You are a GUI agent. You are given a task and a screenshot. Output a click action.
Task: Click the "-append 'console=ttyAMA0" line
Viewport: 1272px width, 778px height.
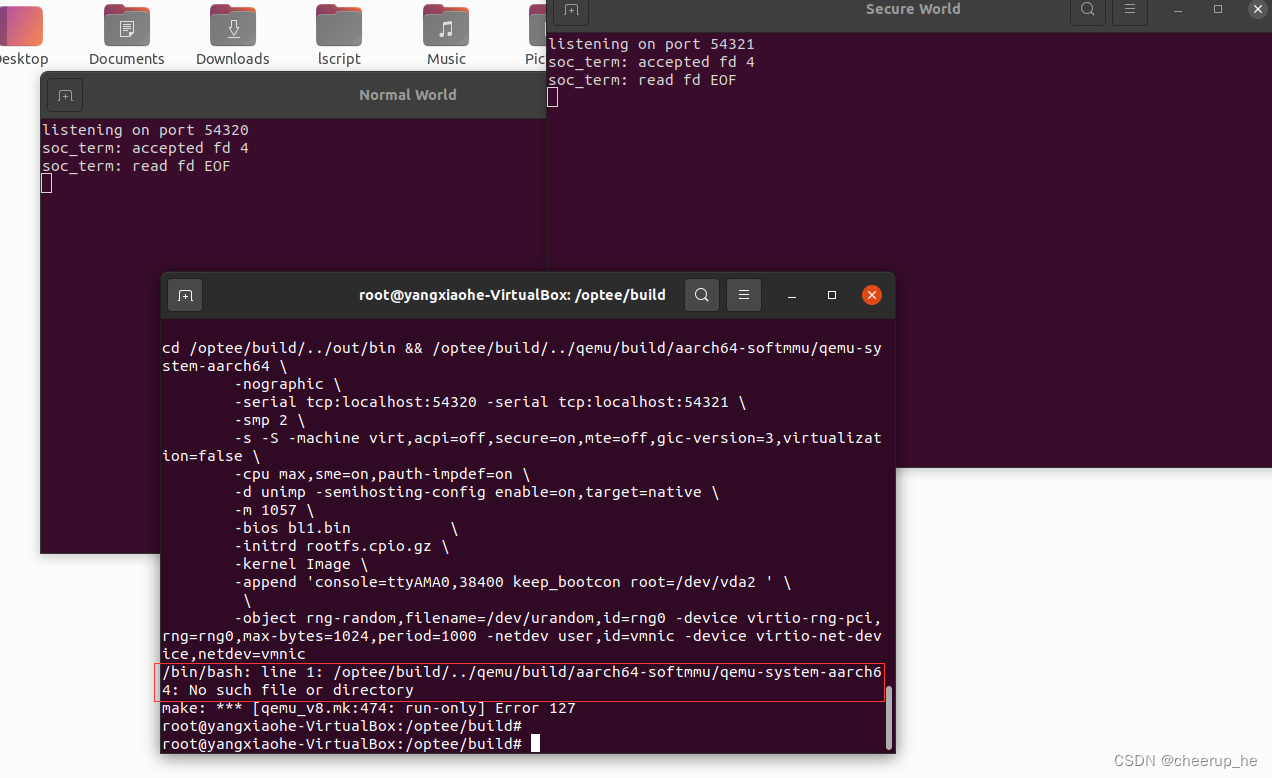pos(512,582)
